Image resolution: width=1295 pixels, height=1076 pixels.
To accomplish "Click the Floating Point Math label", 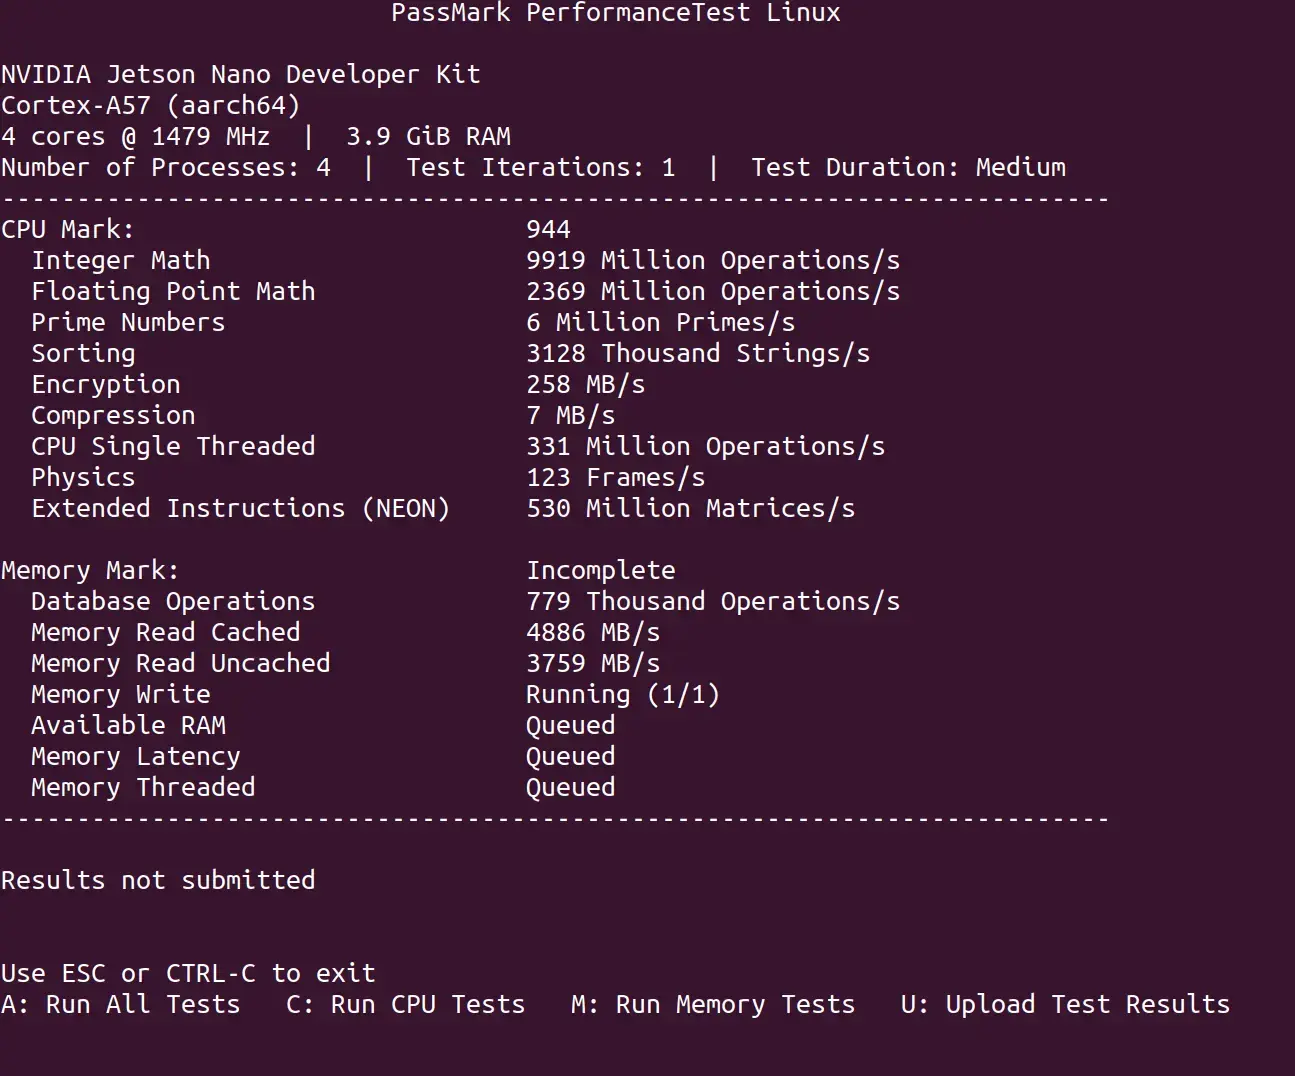I will [173, 291].
